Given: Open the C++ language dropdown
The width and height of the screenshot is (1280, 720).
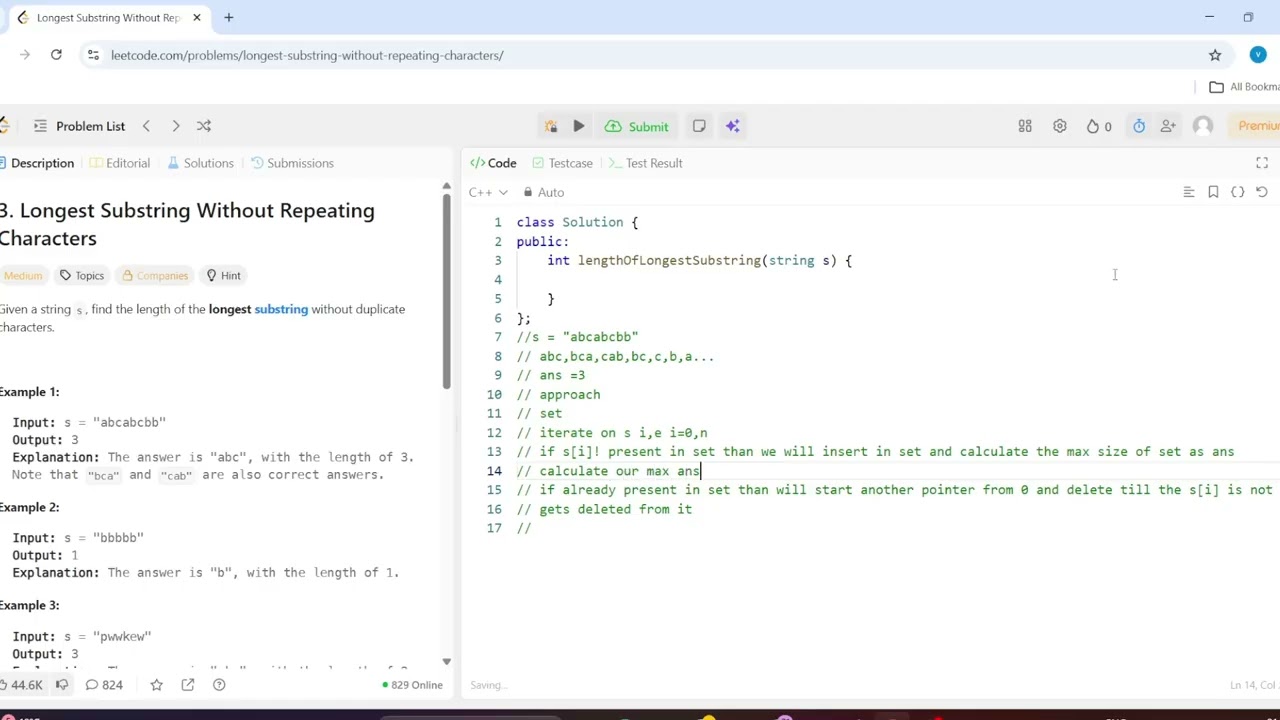Looking at the screenshot, I should click(x=488, y=192).
